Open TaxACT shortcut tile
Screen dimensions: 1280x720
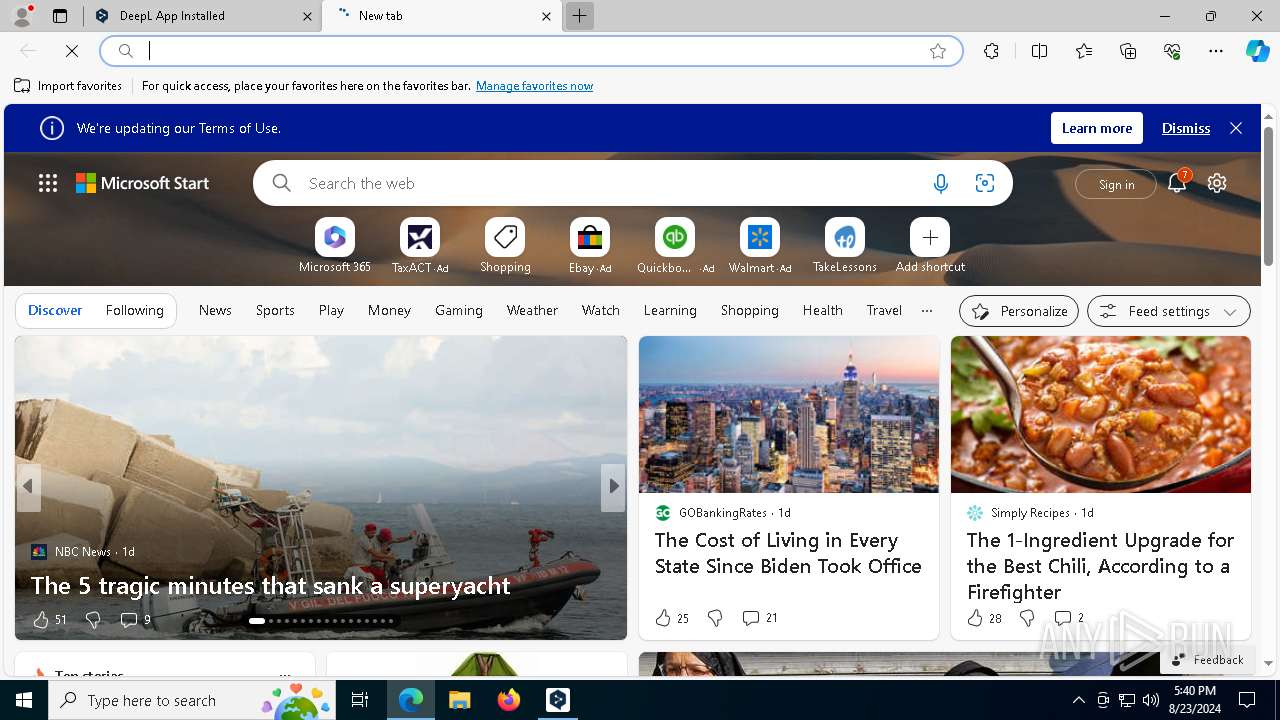click(420, 246)
